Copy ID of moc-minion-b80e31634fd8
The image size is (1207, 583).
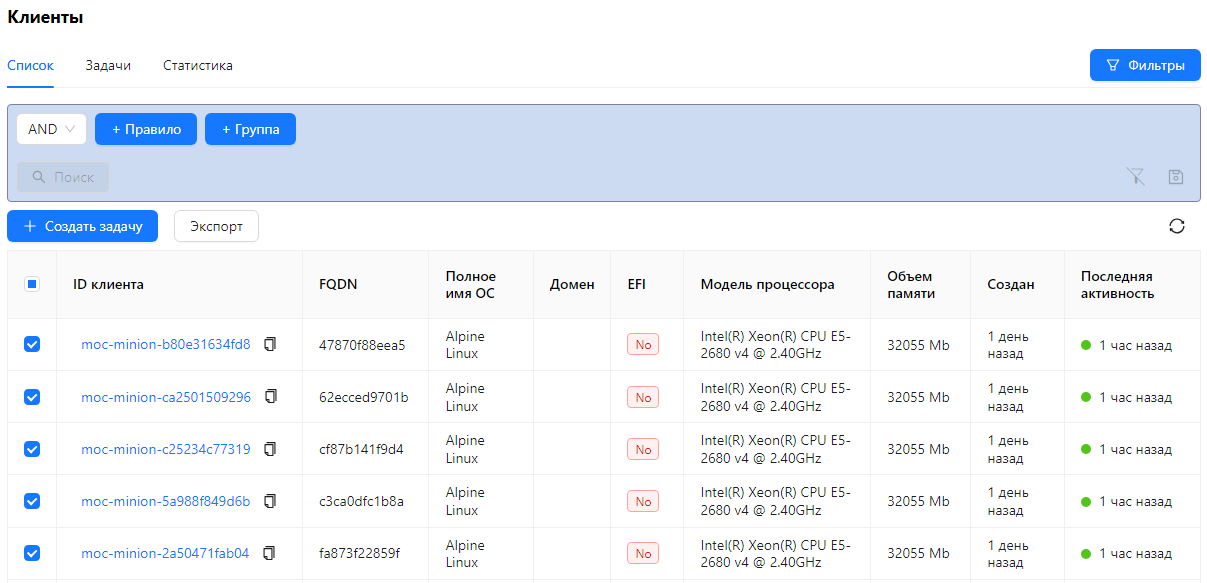(270, 345)
